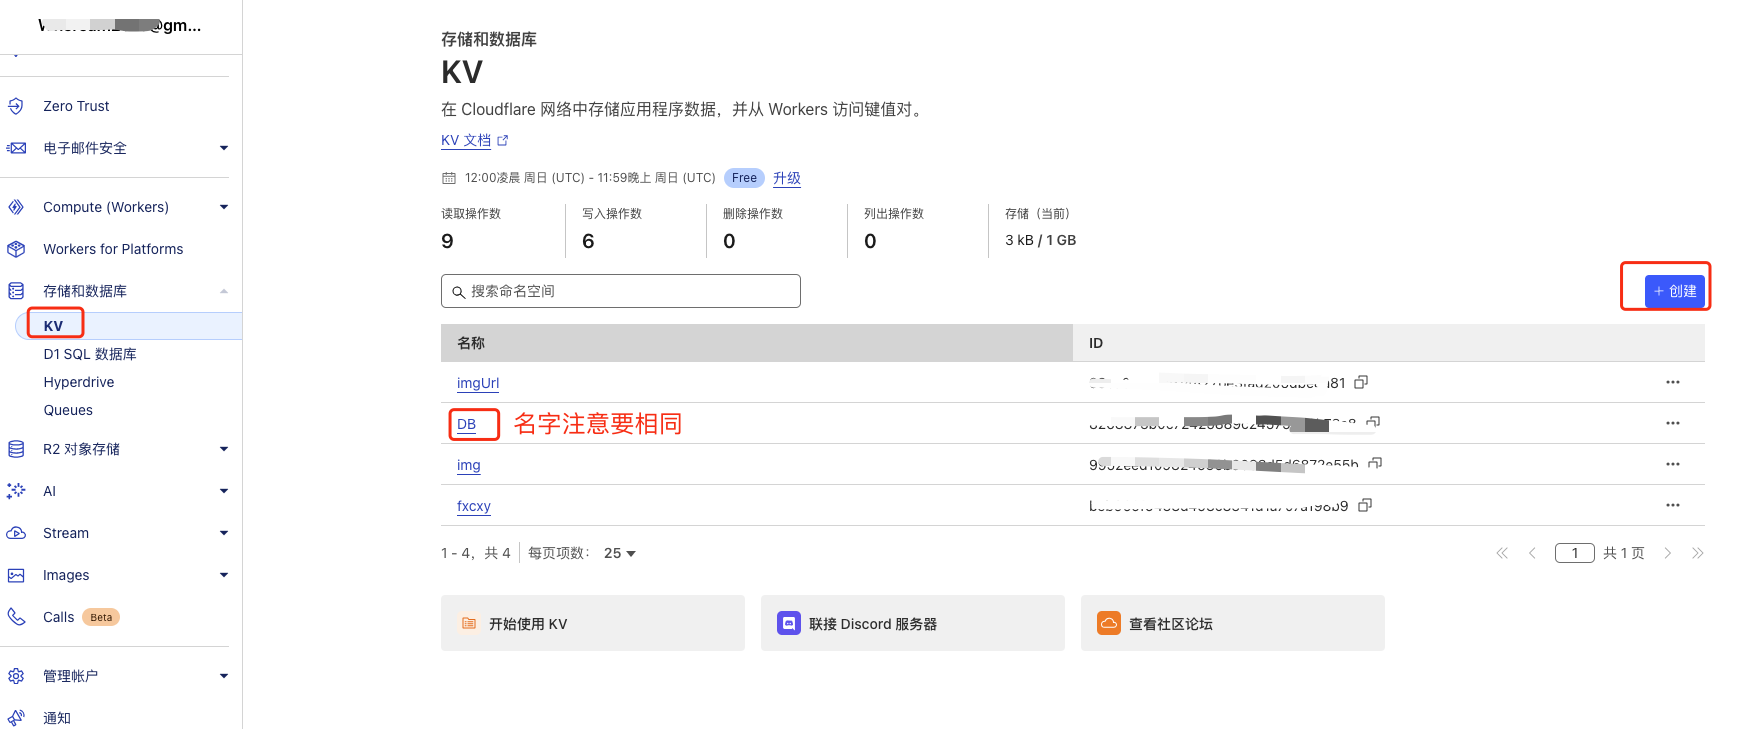The width and height of the screenshot is (1749, 729).
Task: Click the Discord icon in 联接 Discord card
Action: pyautogui.click(x=789, y=623)
